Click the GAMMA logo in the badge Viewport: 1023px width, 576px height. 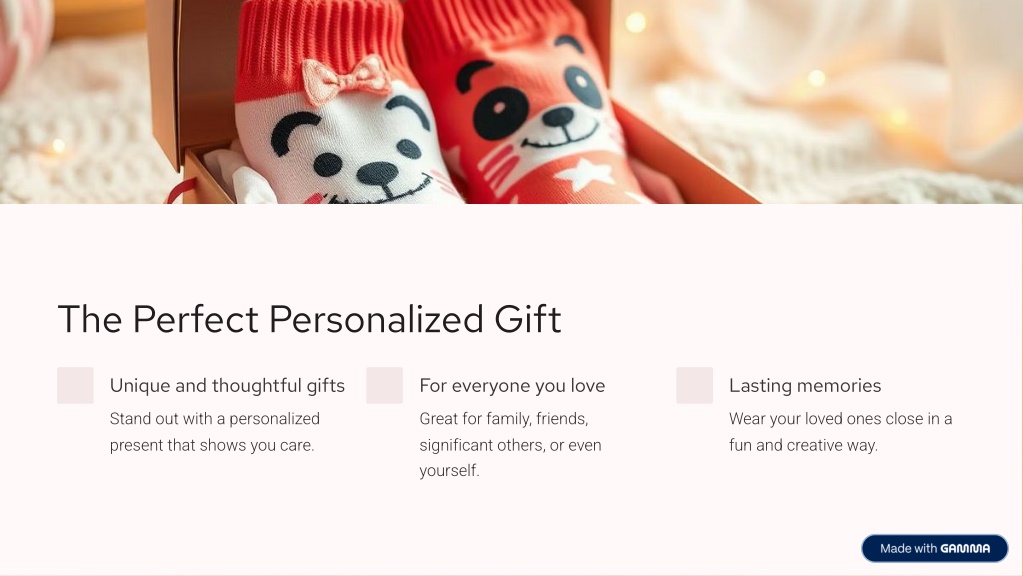click(x=966, y=549)
